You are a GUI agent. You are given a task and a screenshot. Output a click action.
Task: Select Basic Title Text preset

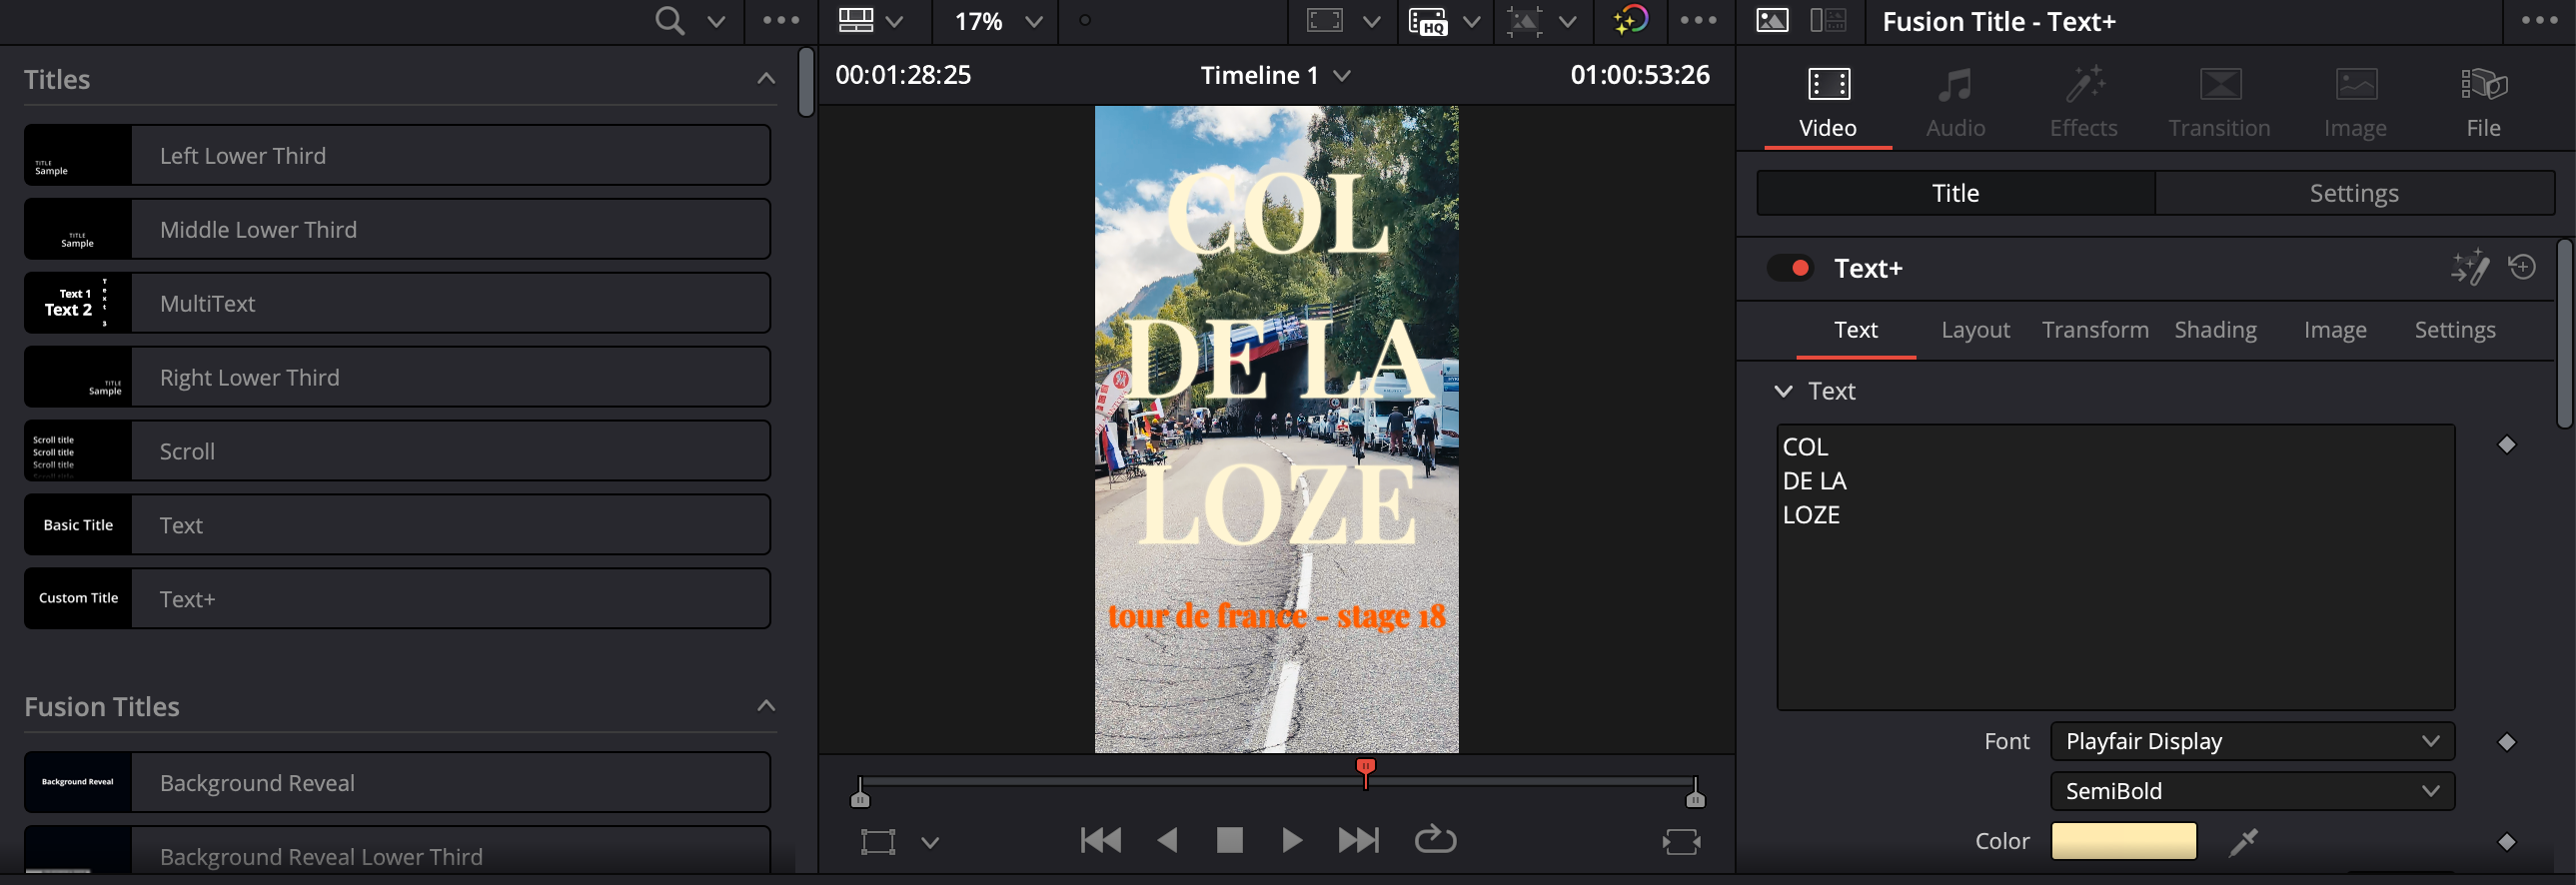397,525
